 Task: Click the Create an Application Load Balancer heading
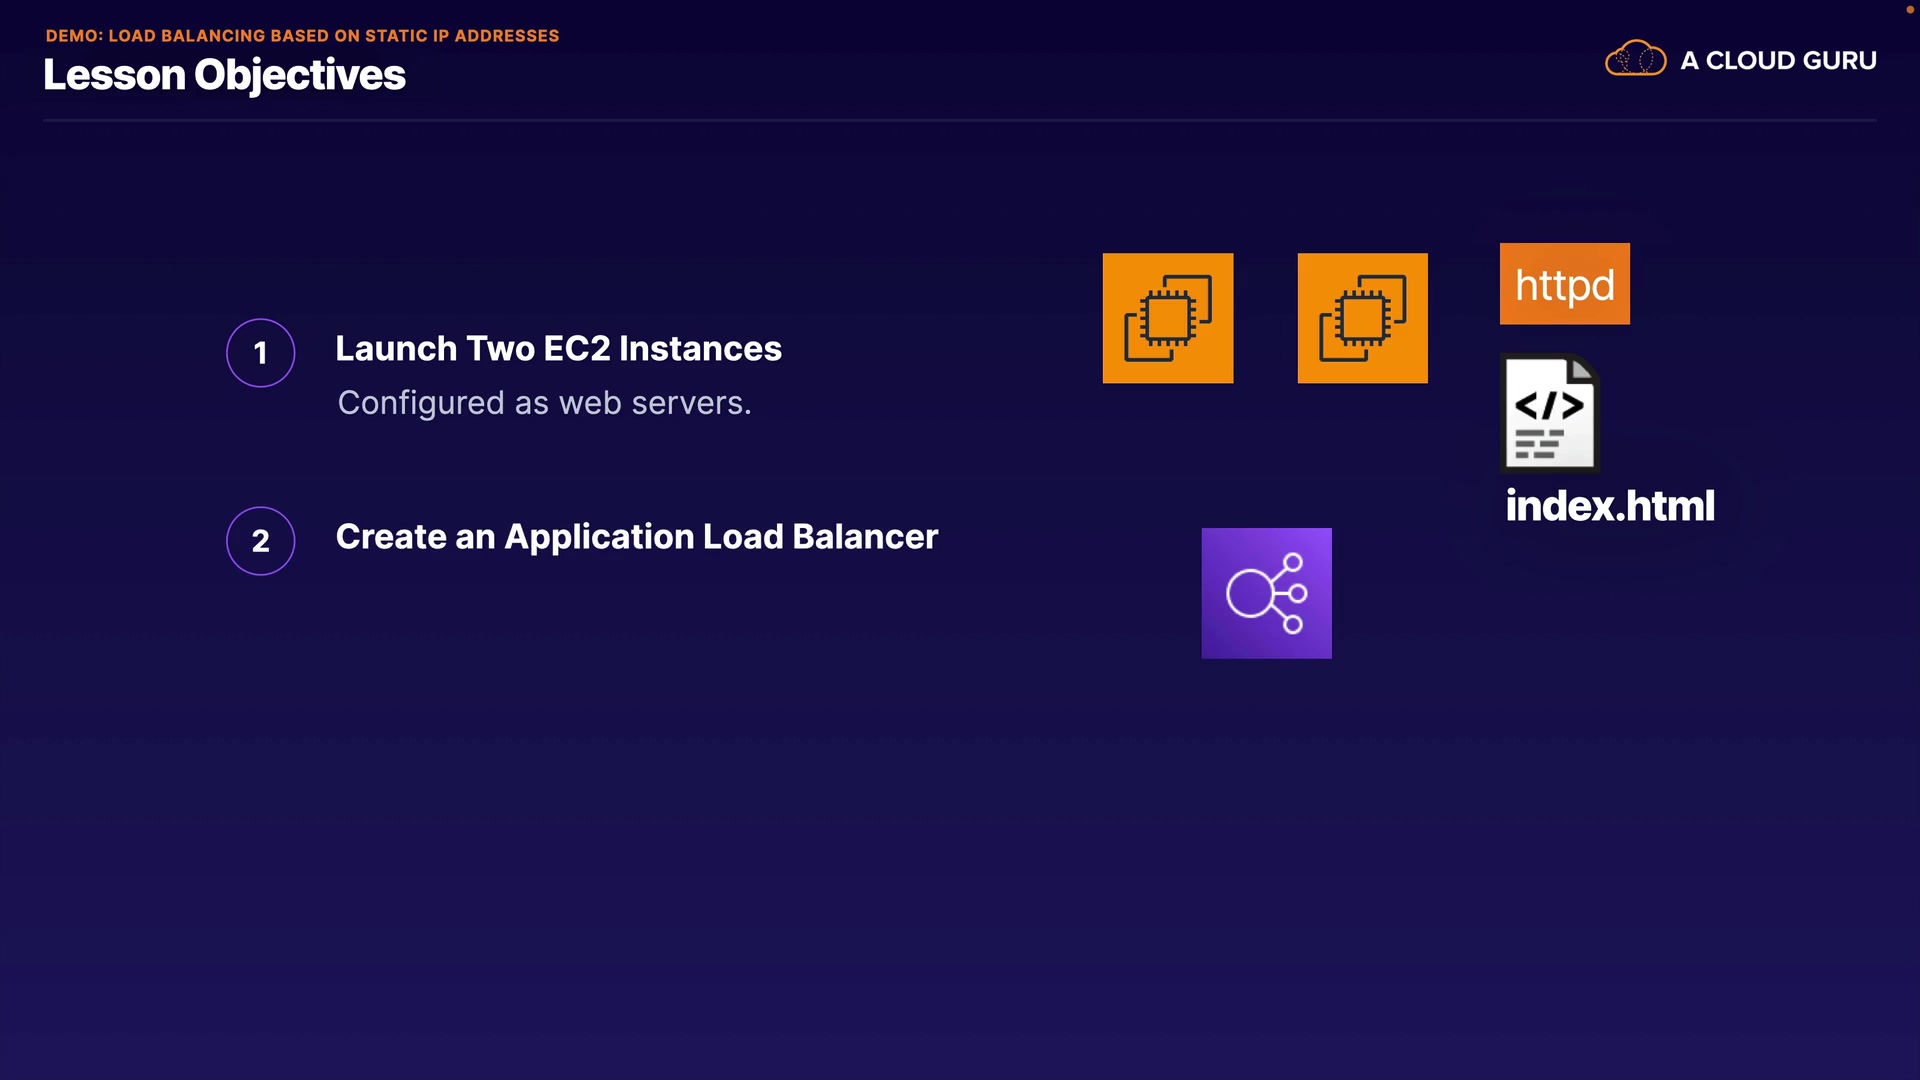click(636, 537)
